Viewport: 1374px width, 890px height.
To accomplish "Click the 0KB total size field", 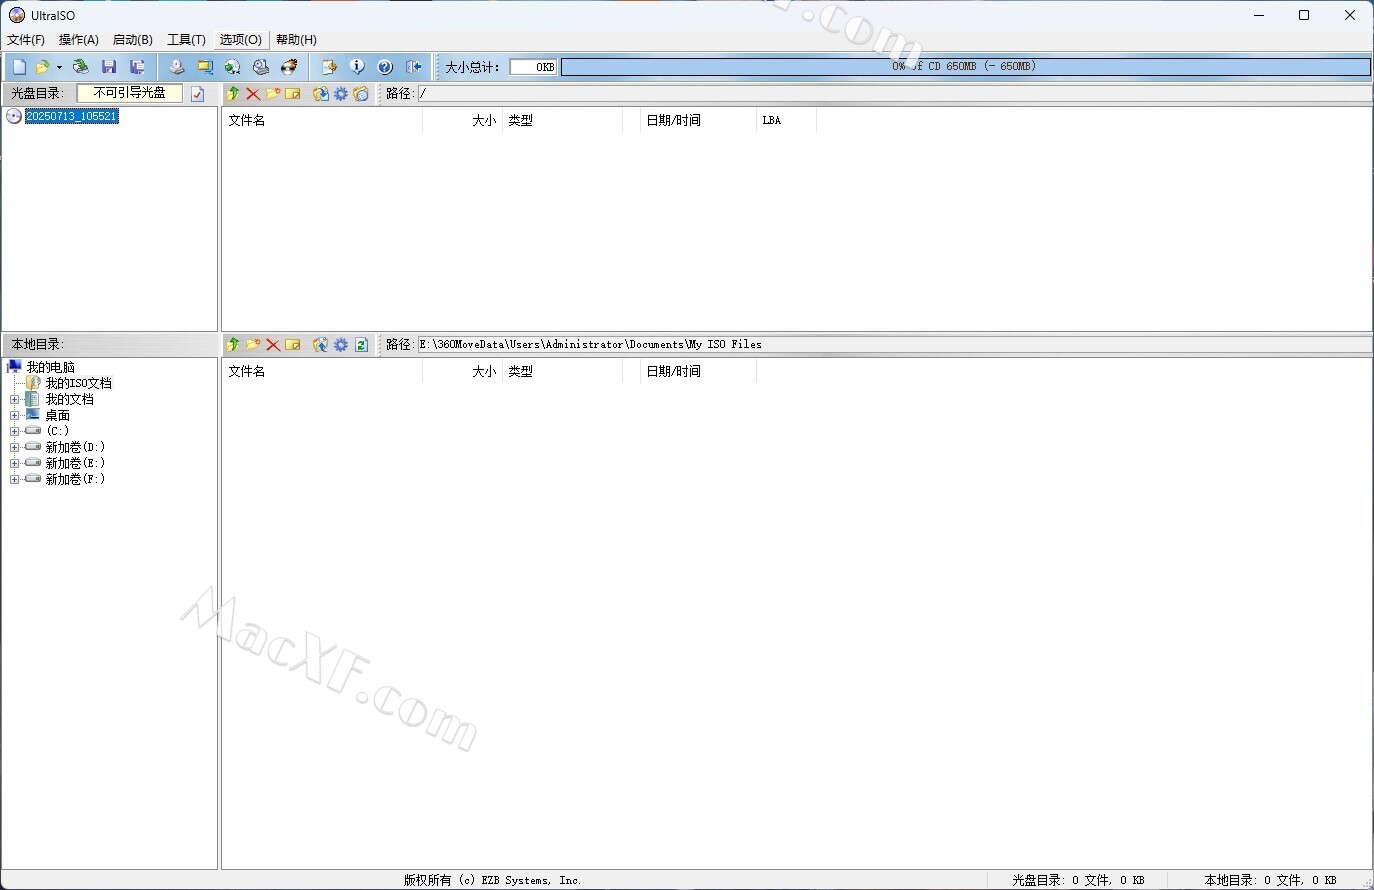I will (x=533, y=67).
